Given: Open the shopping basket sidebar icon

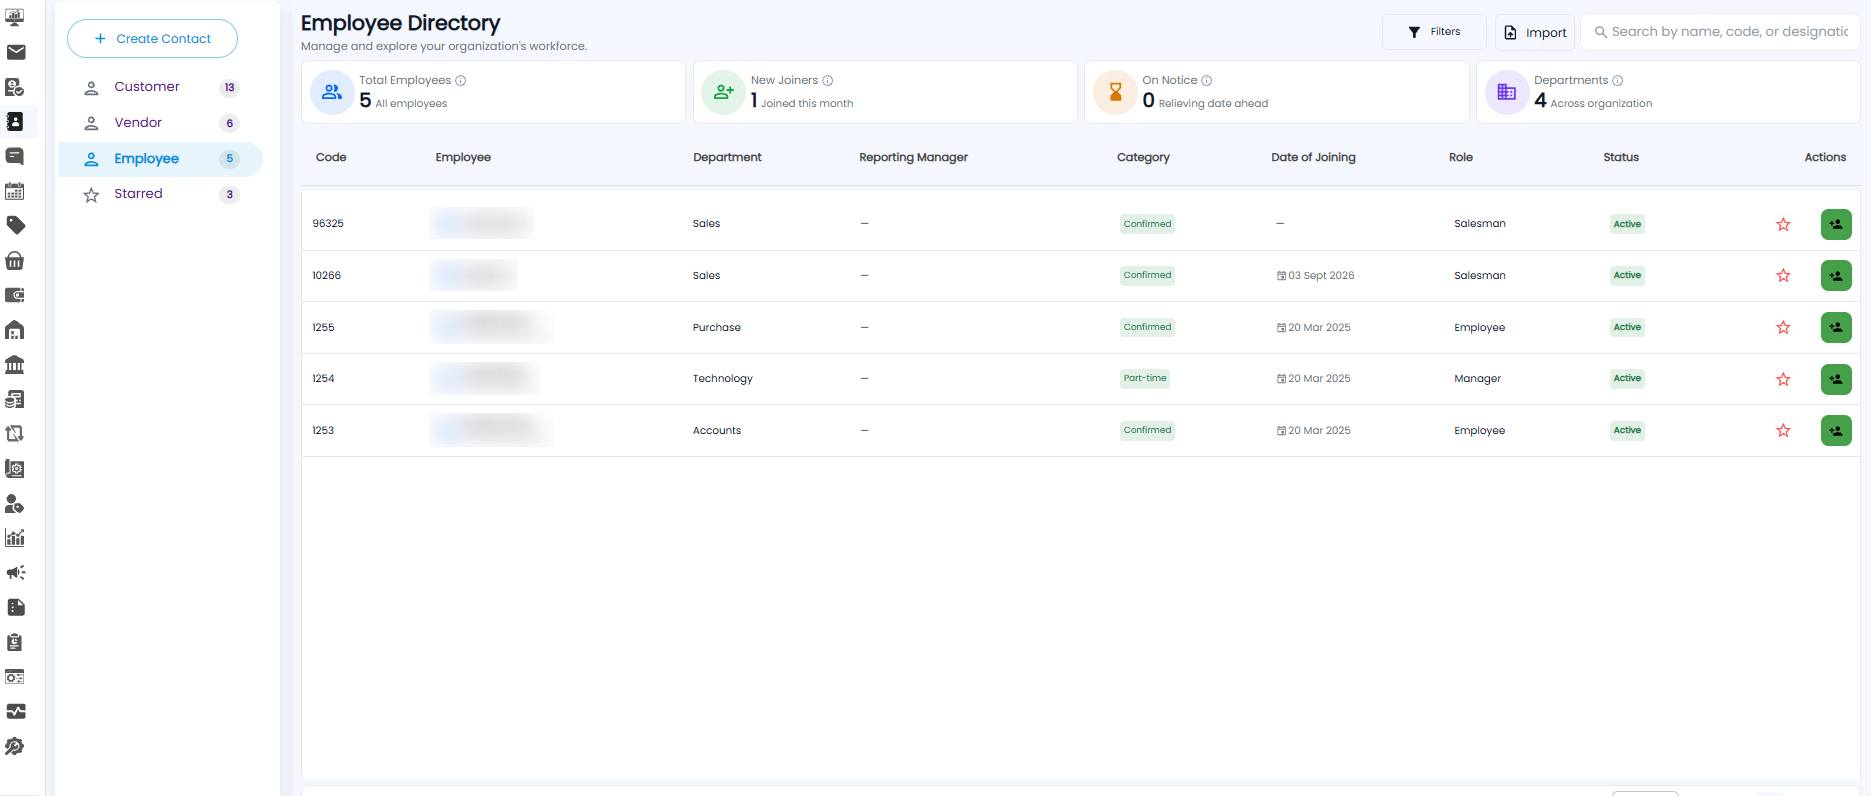Looking at the screenshot, I should 15,261.
